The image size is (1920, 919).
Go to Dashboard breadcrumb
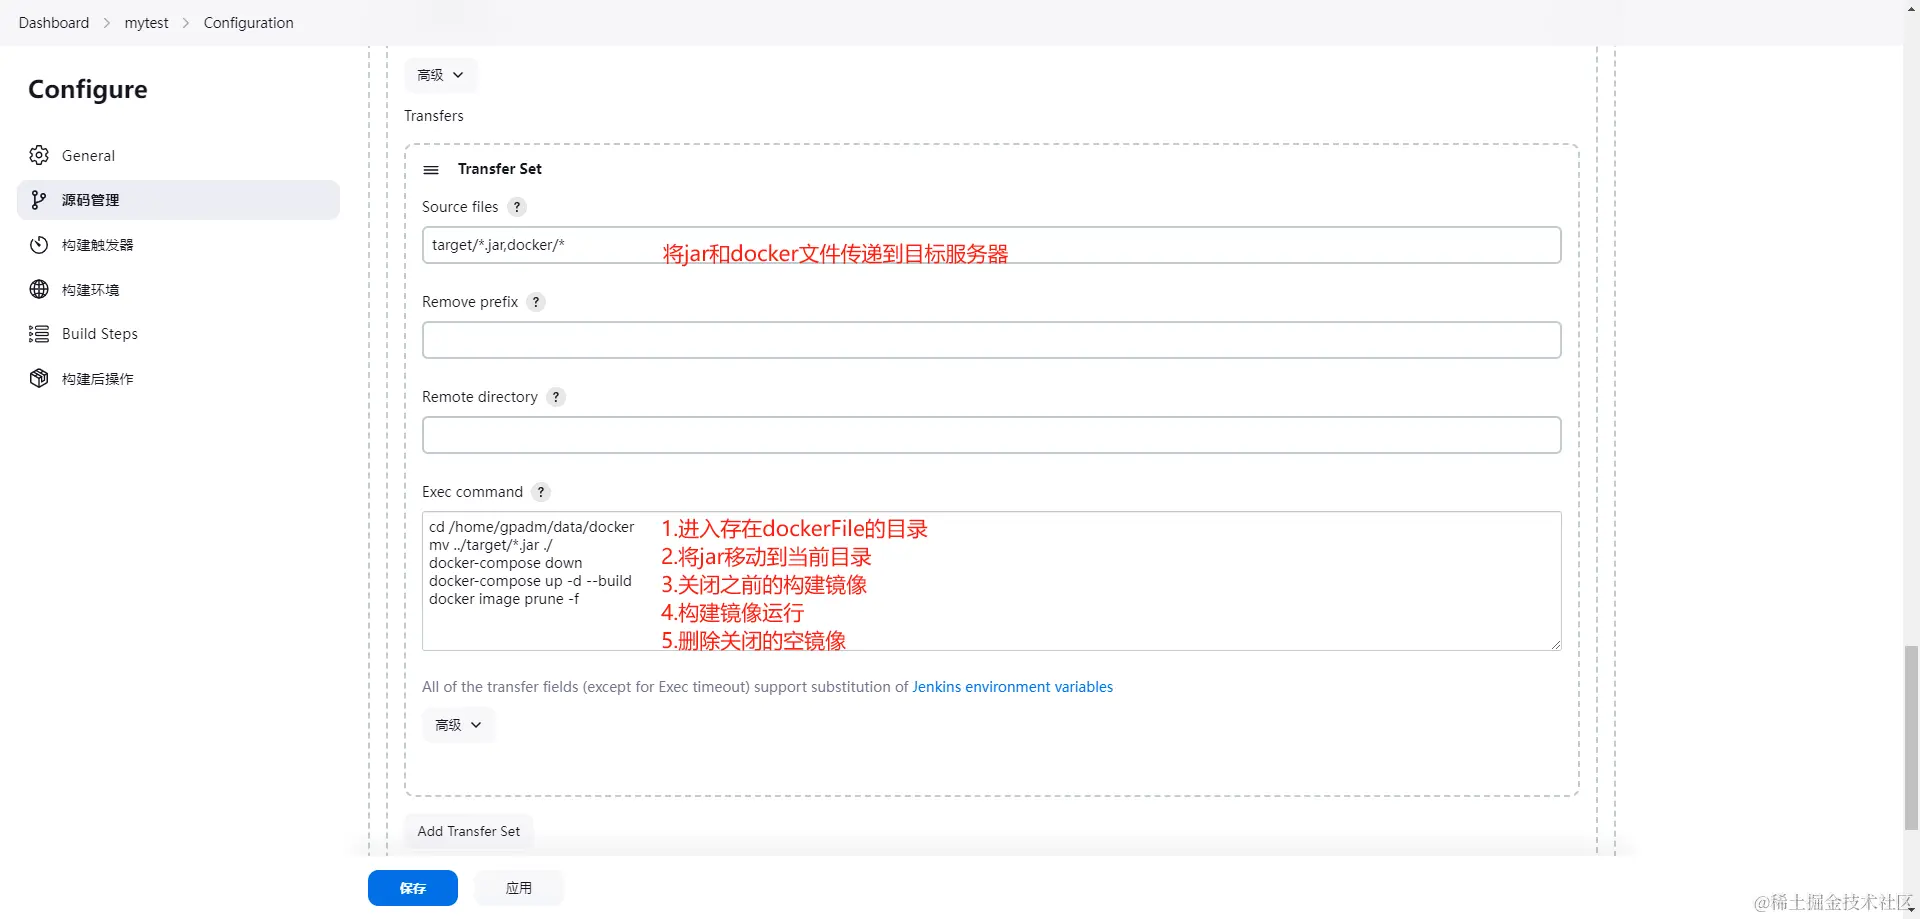54,23
